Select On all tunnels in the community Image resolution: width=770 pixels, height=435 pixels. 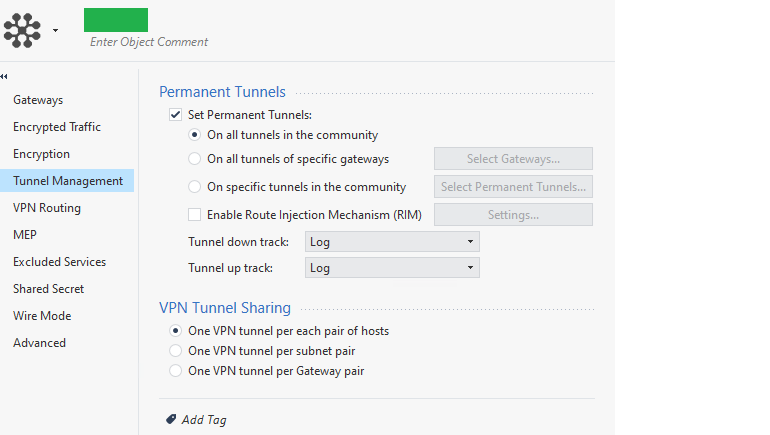click(194, 135)
